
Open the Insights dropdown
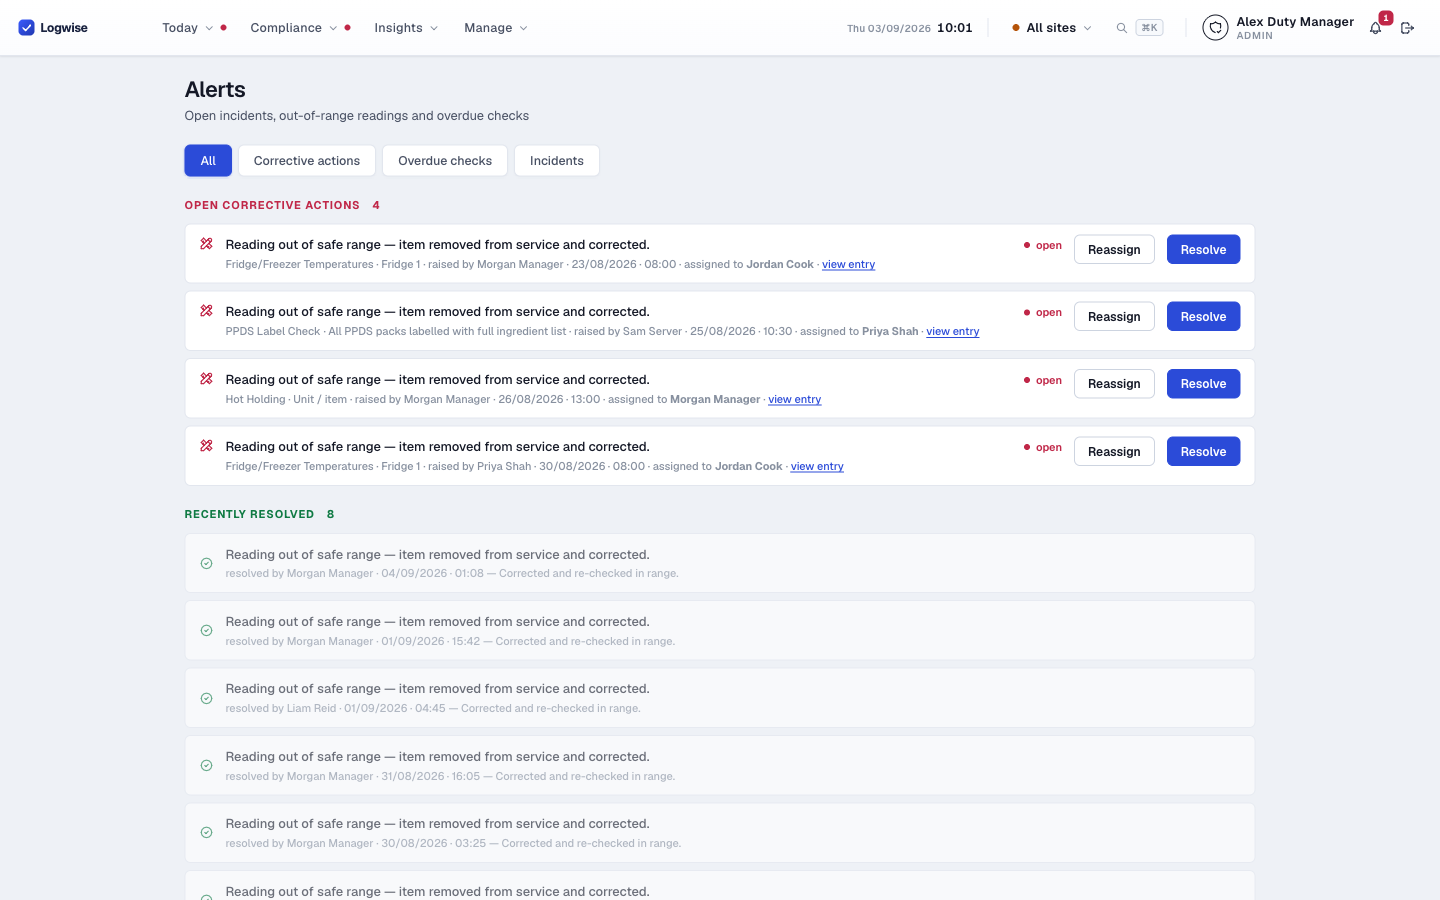[x=406, y=28]
